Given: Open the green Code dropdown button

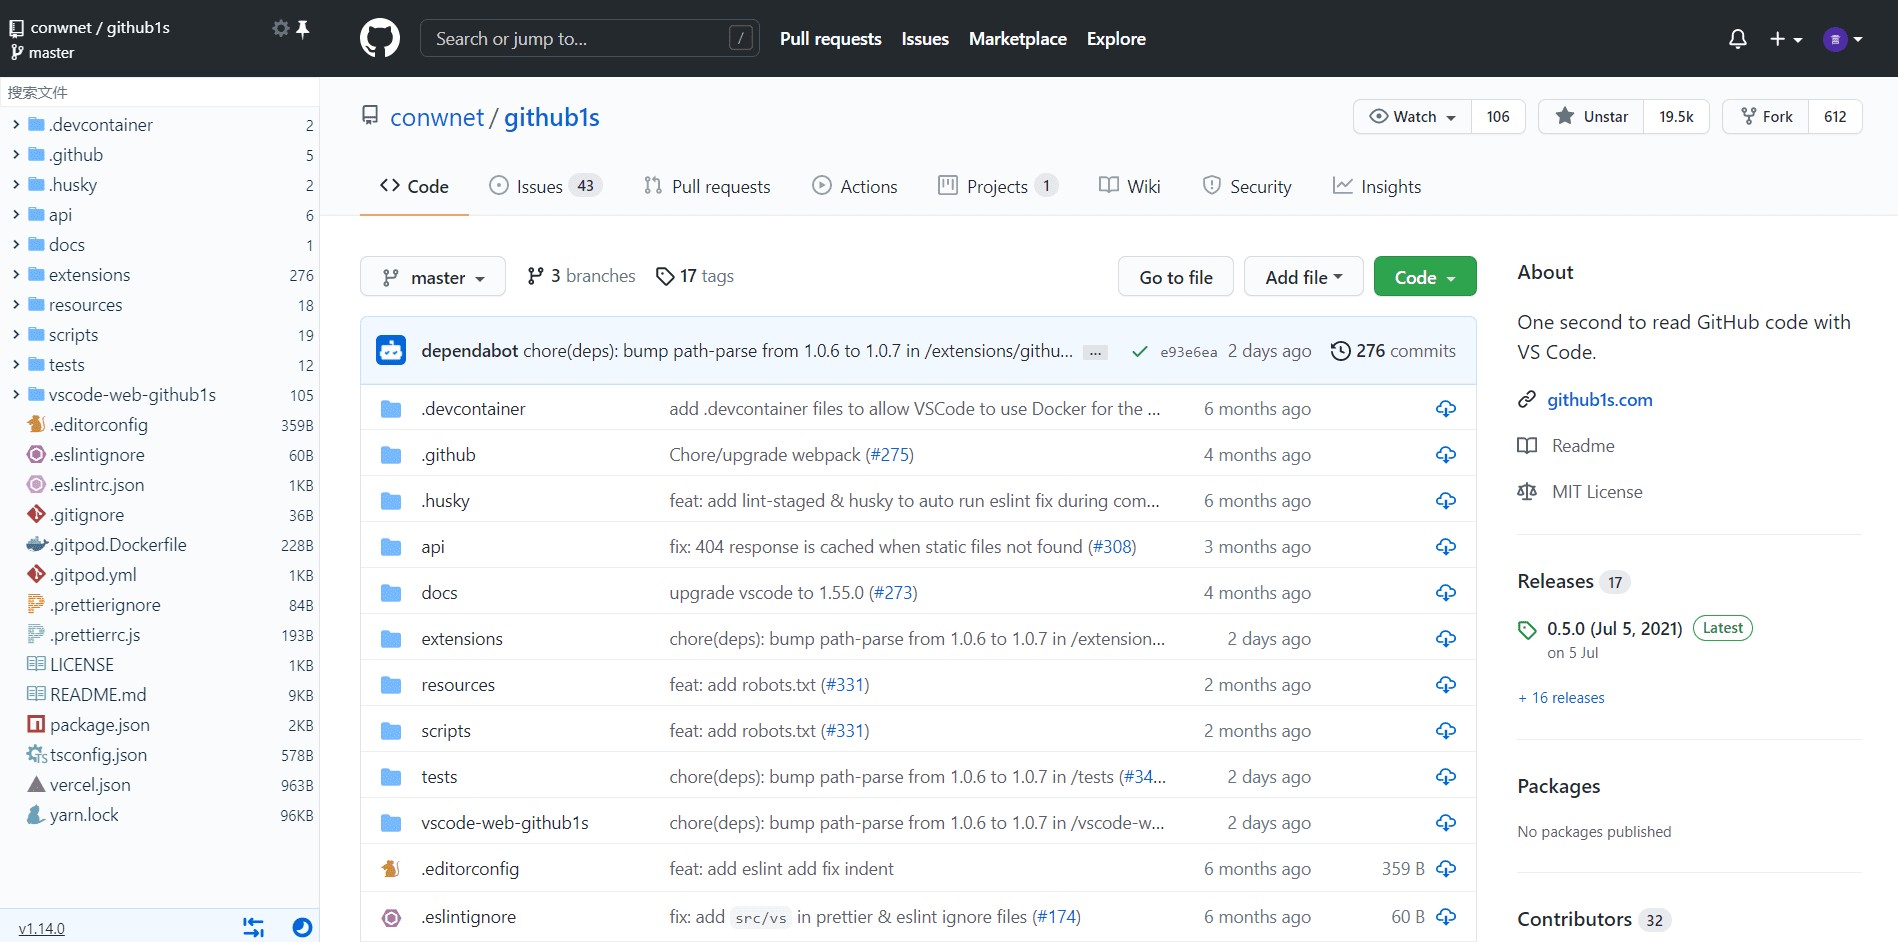Looking at the screenshot, I should 1425,277.
